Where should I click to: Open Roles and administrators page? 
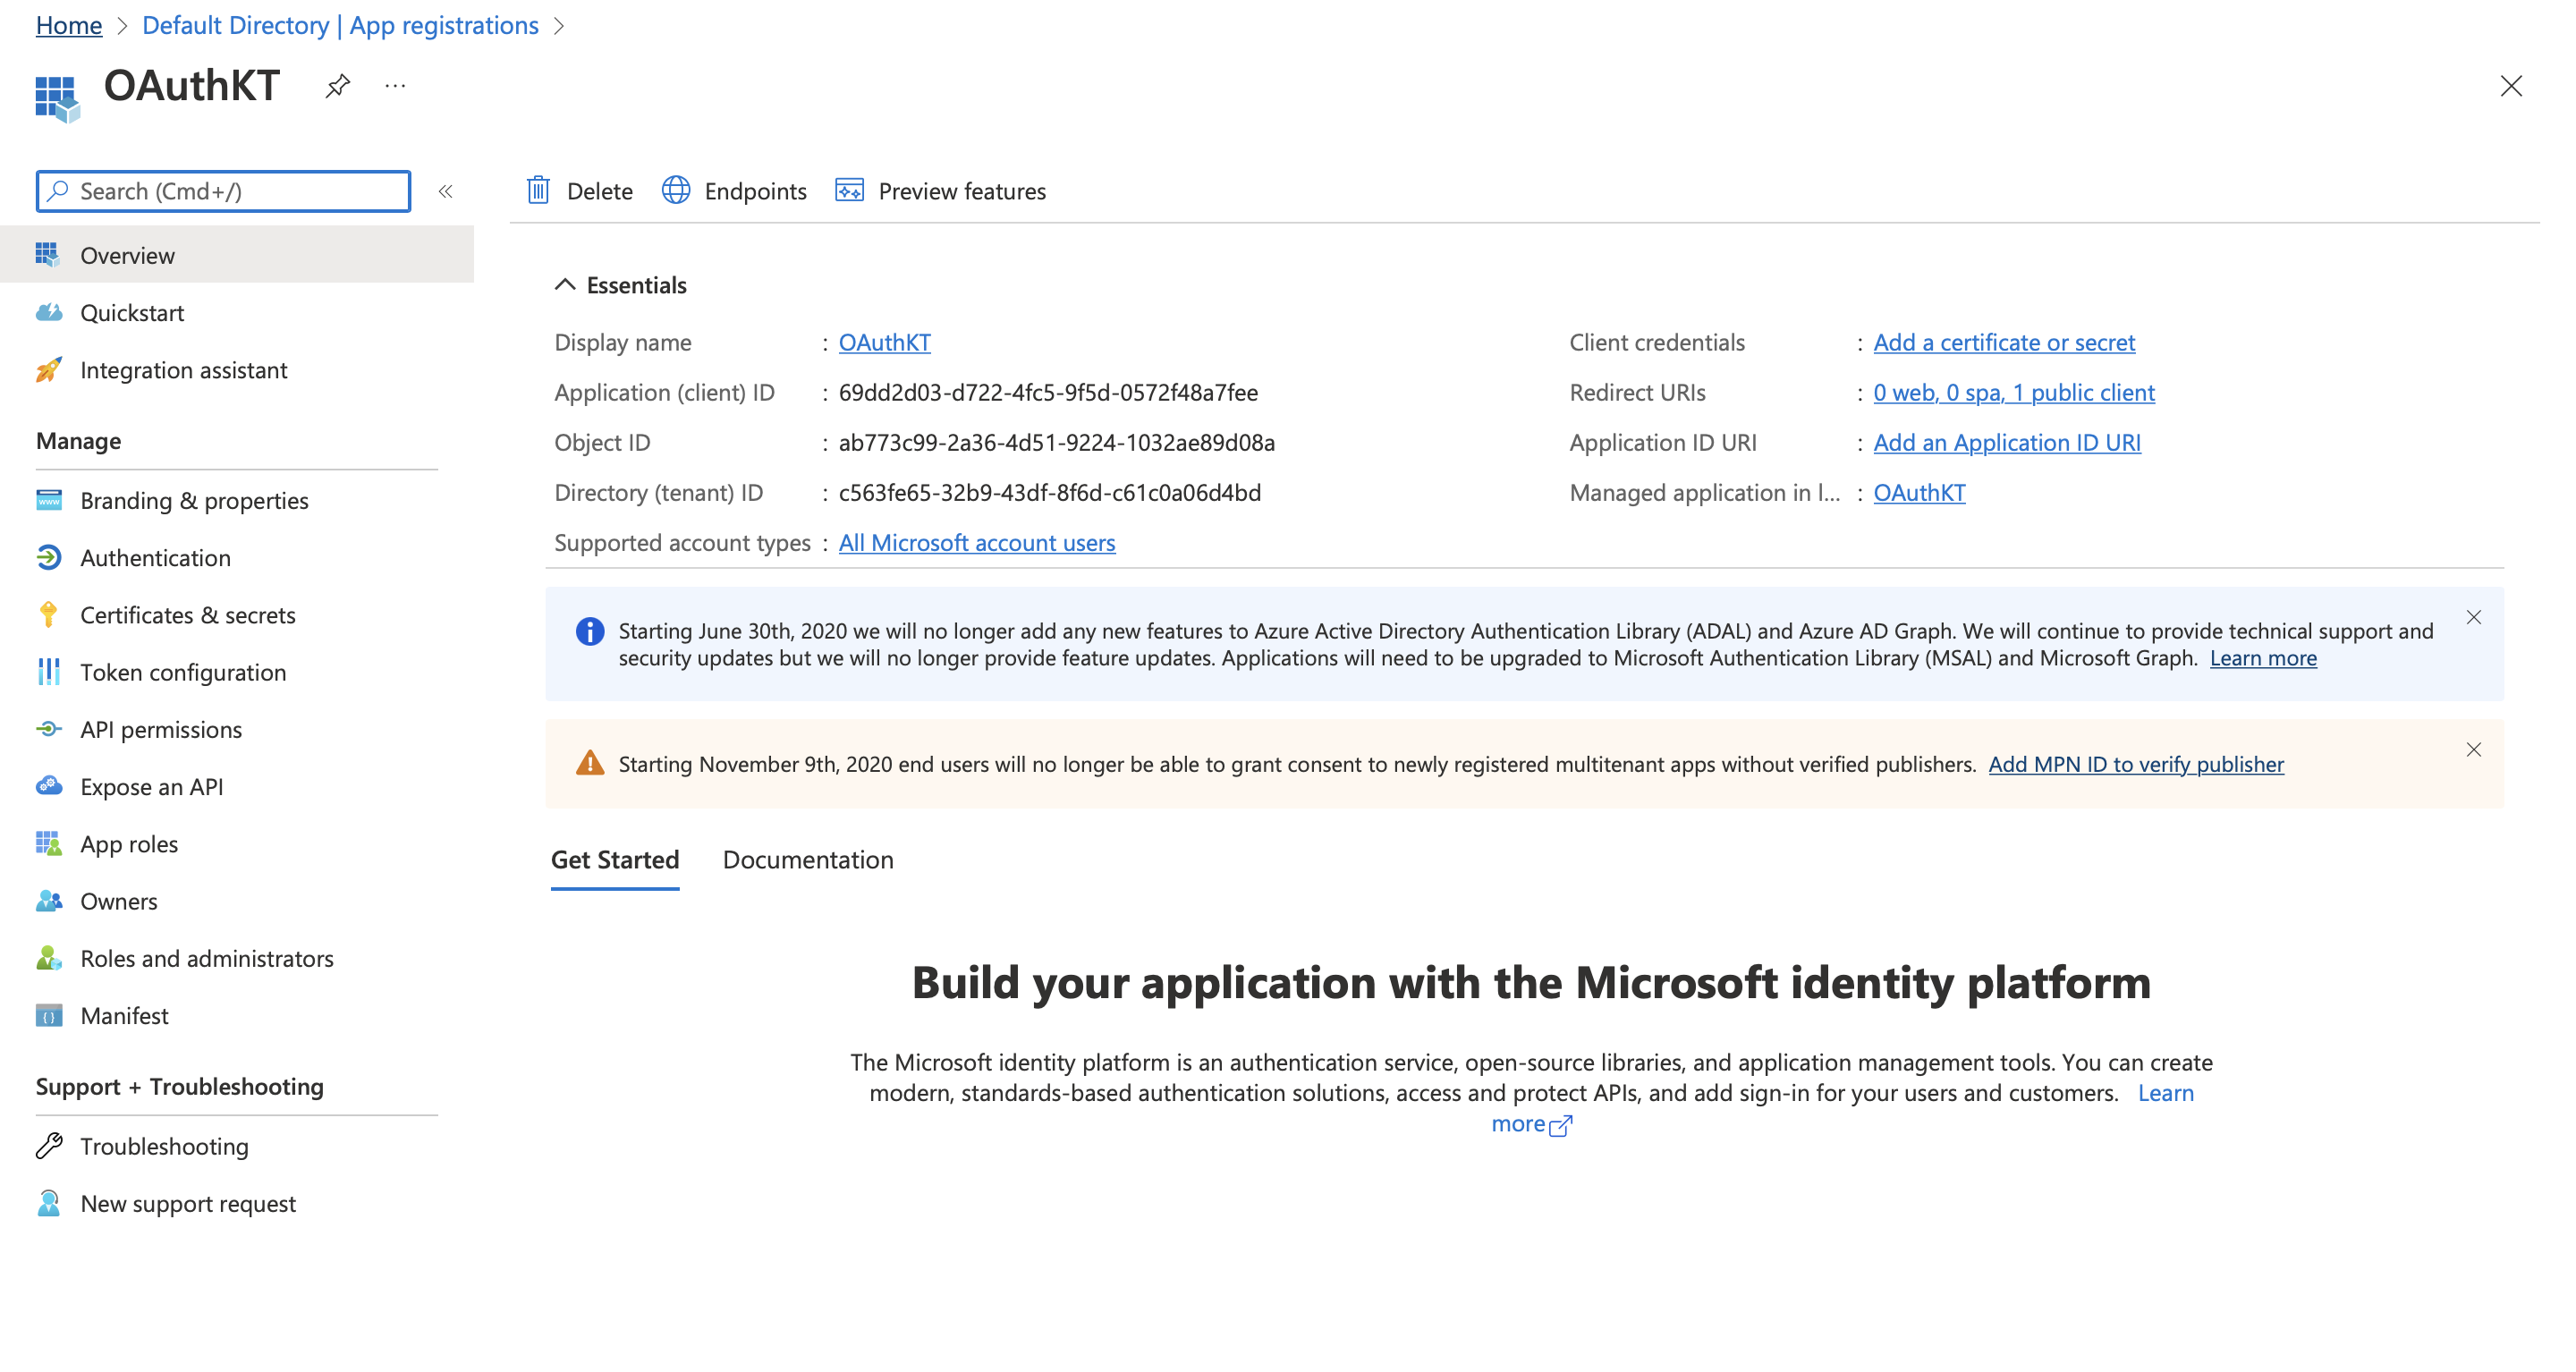tap(237, 958)
